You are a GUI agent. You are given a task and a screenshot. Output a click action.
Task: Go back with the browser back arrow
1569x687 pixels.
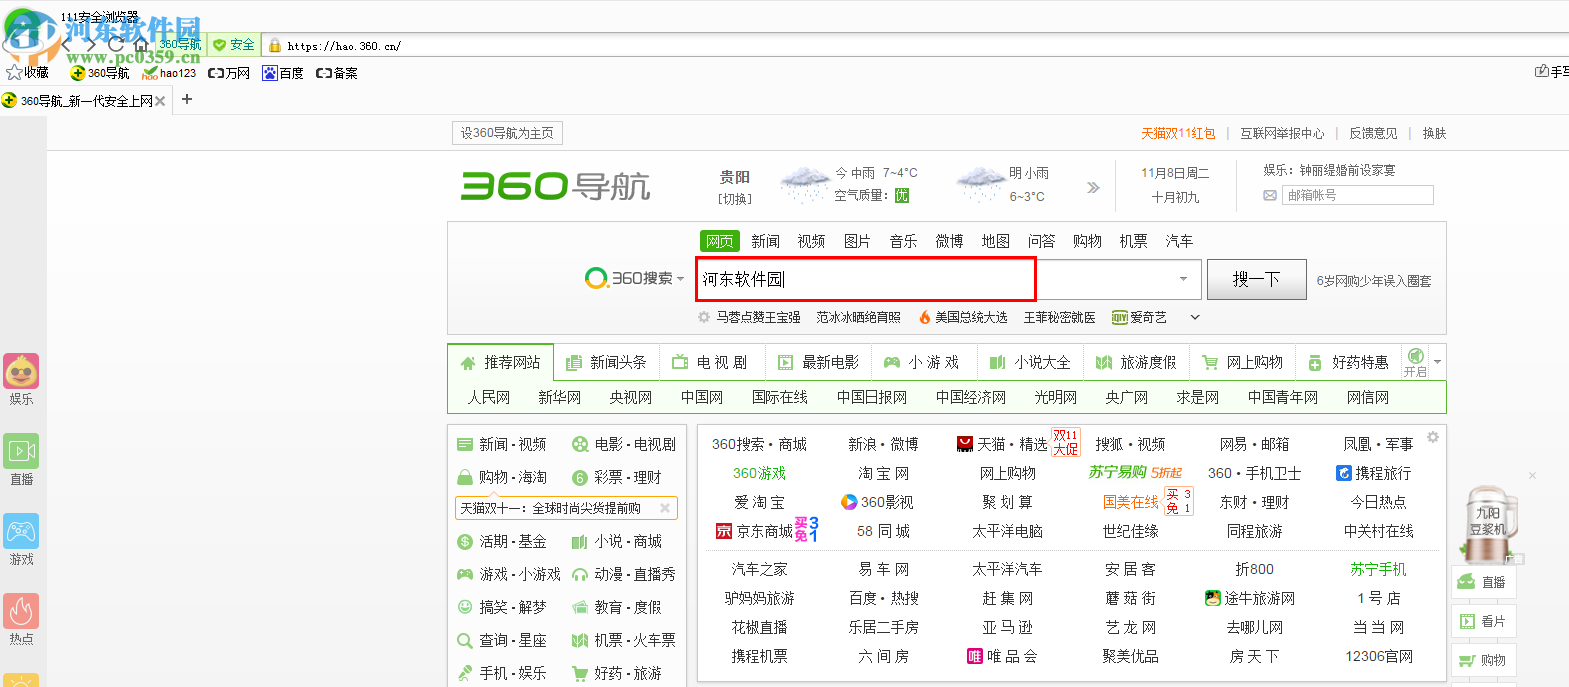coord(66,45)
